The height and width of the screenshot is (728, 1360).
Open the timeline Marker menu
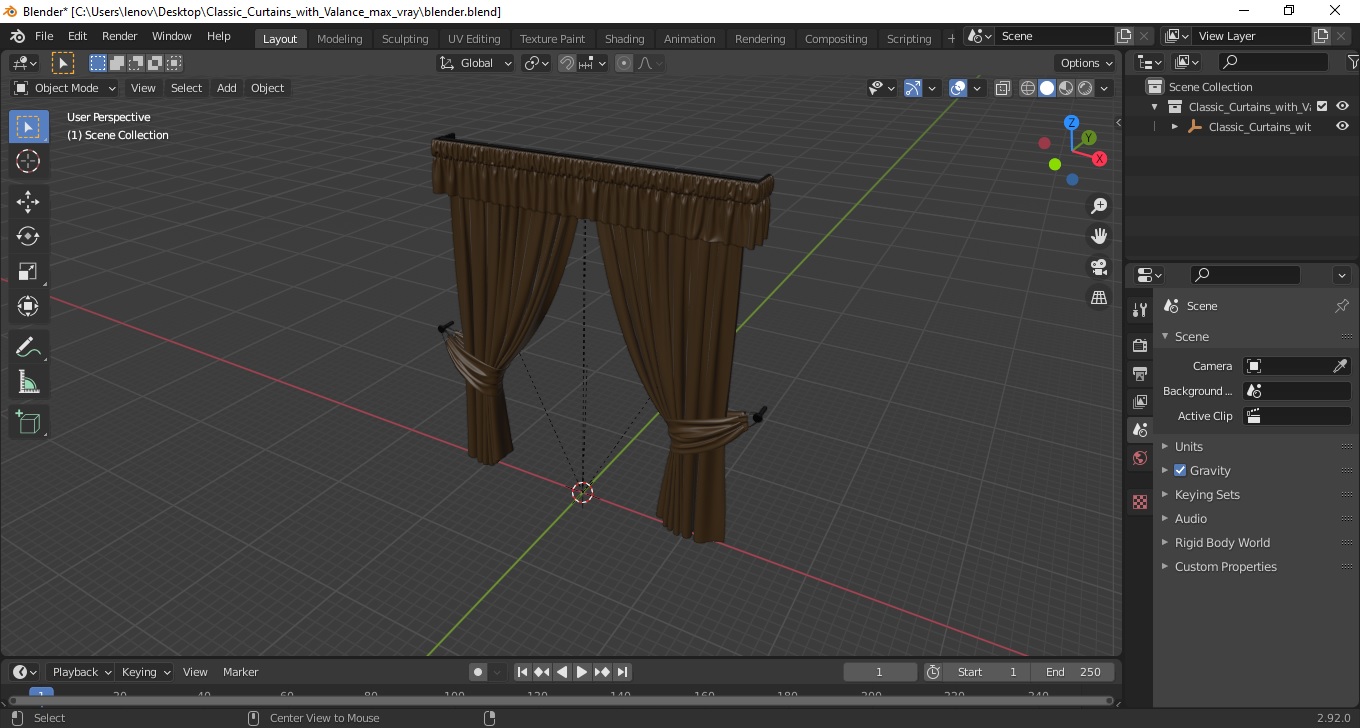click(240, 672)
